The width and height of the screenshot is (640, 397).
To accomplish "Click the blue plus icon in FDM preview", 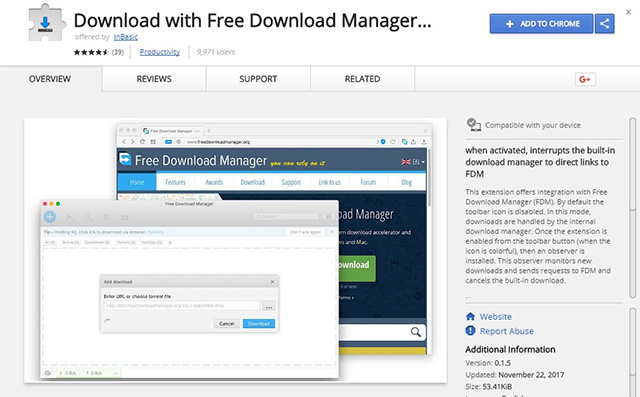I will click(50, 217).
